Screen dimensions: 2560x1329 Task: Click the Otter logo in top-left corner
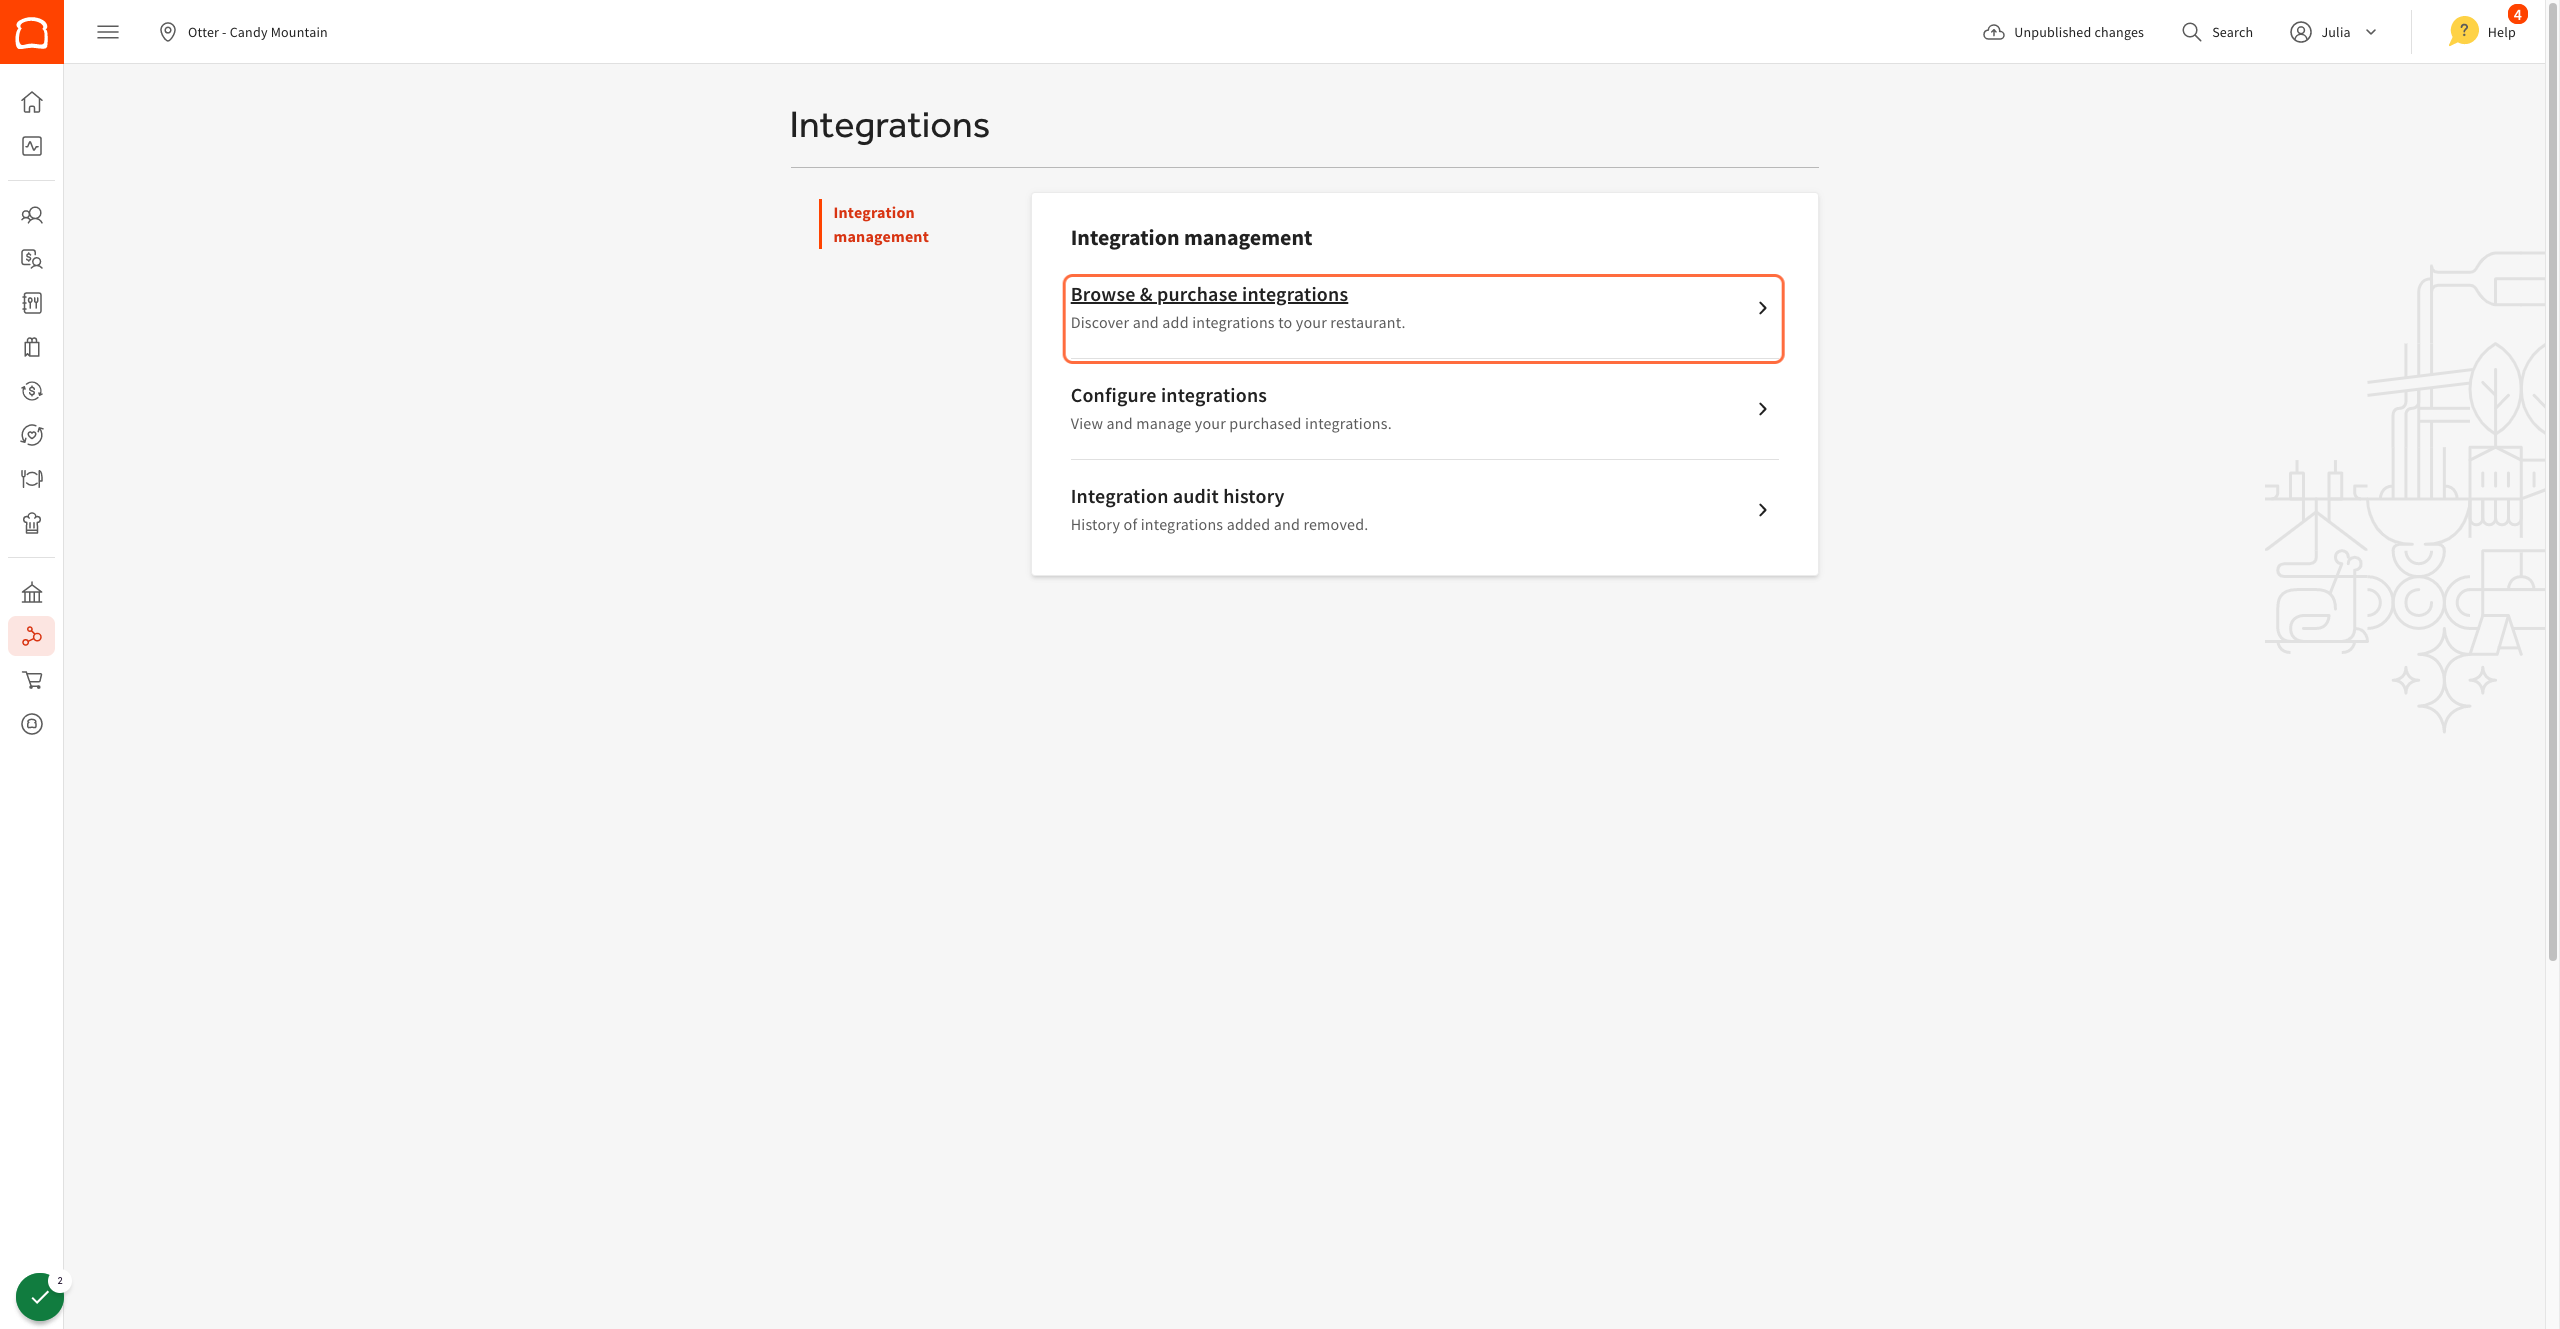tap(32, 32)
